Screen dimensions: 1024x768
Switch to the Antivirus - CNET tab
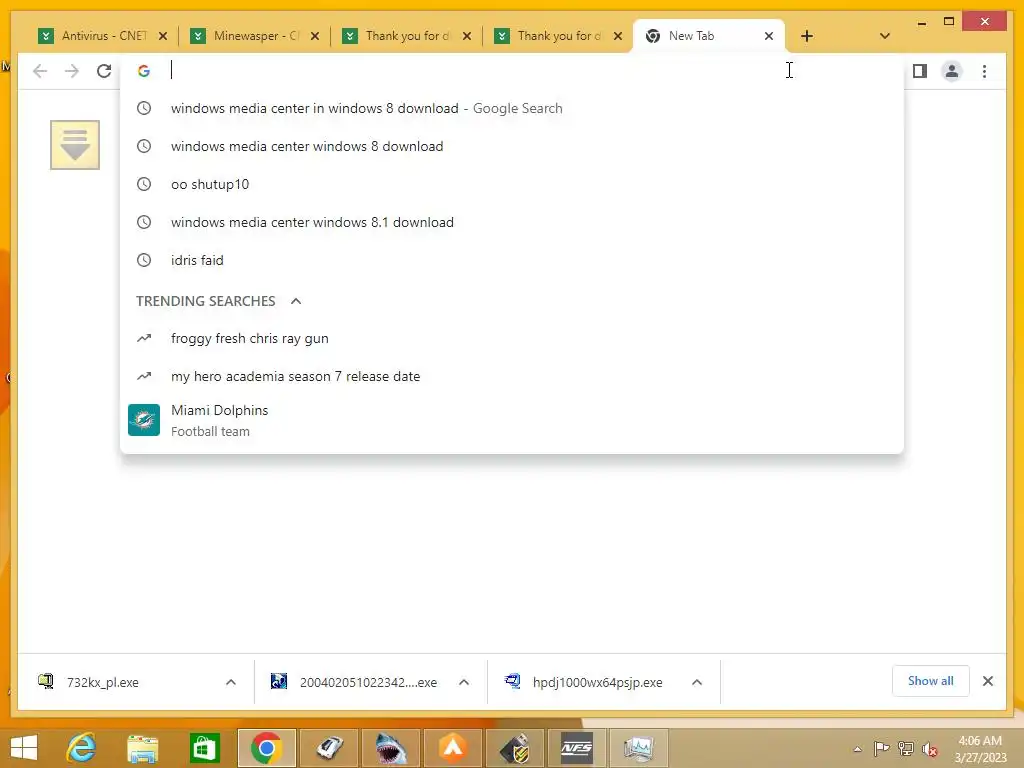point(103,36)
